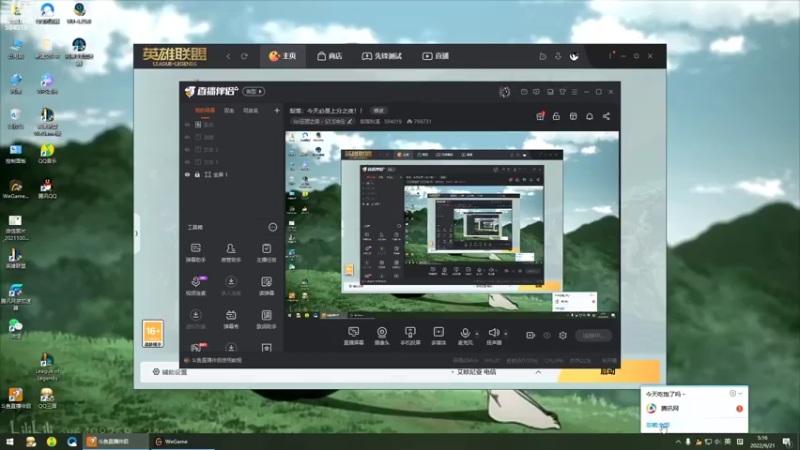Click the share icon in the companion header
This screenshot has width=800, height=450.
tap(606, 116)
